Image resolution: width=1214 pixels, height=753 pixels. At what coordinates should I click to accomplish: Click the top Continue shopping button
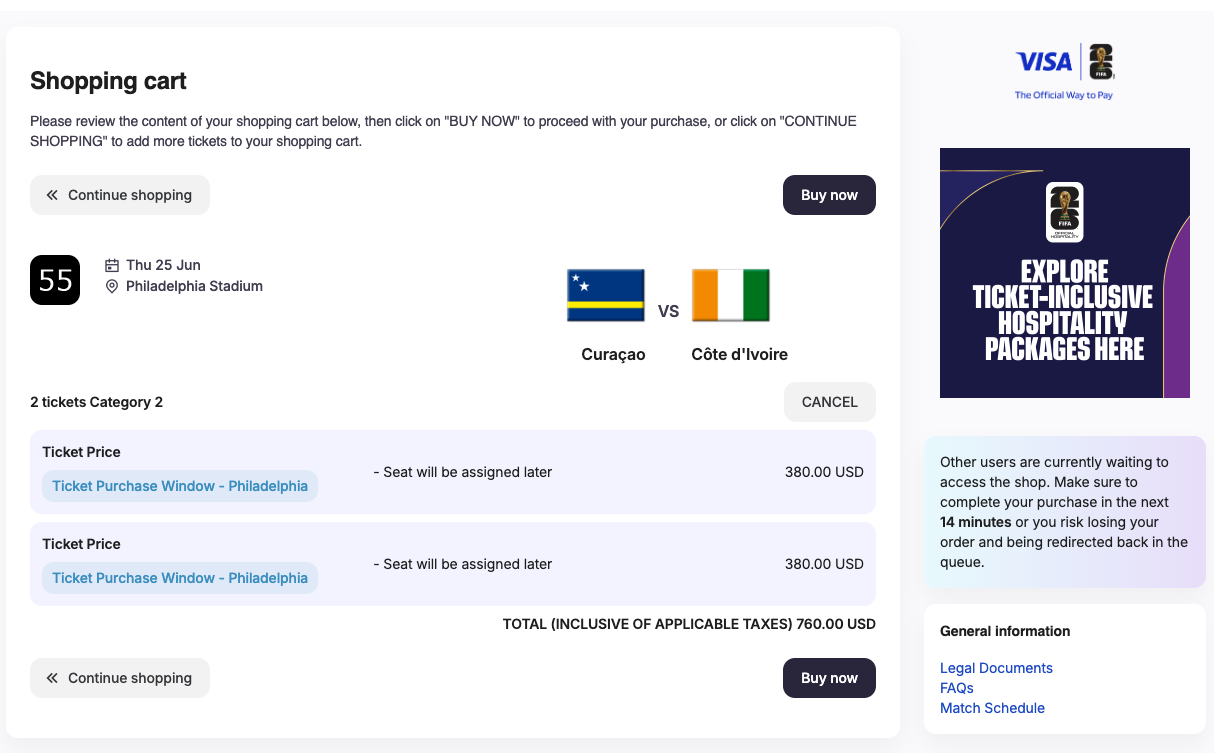pyautogui.click(x=120, y=195)
